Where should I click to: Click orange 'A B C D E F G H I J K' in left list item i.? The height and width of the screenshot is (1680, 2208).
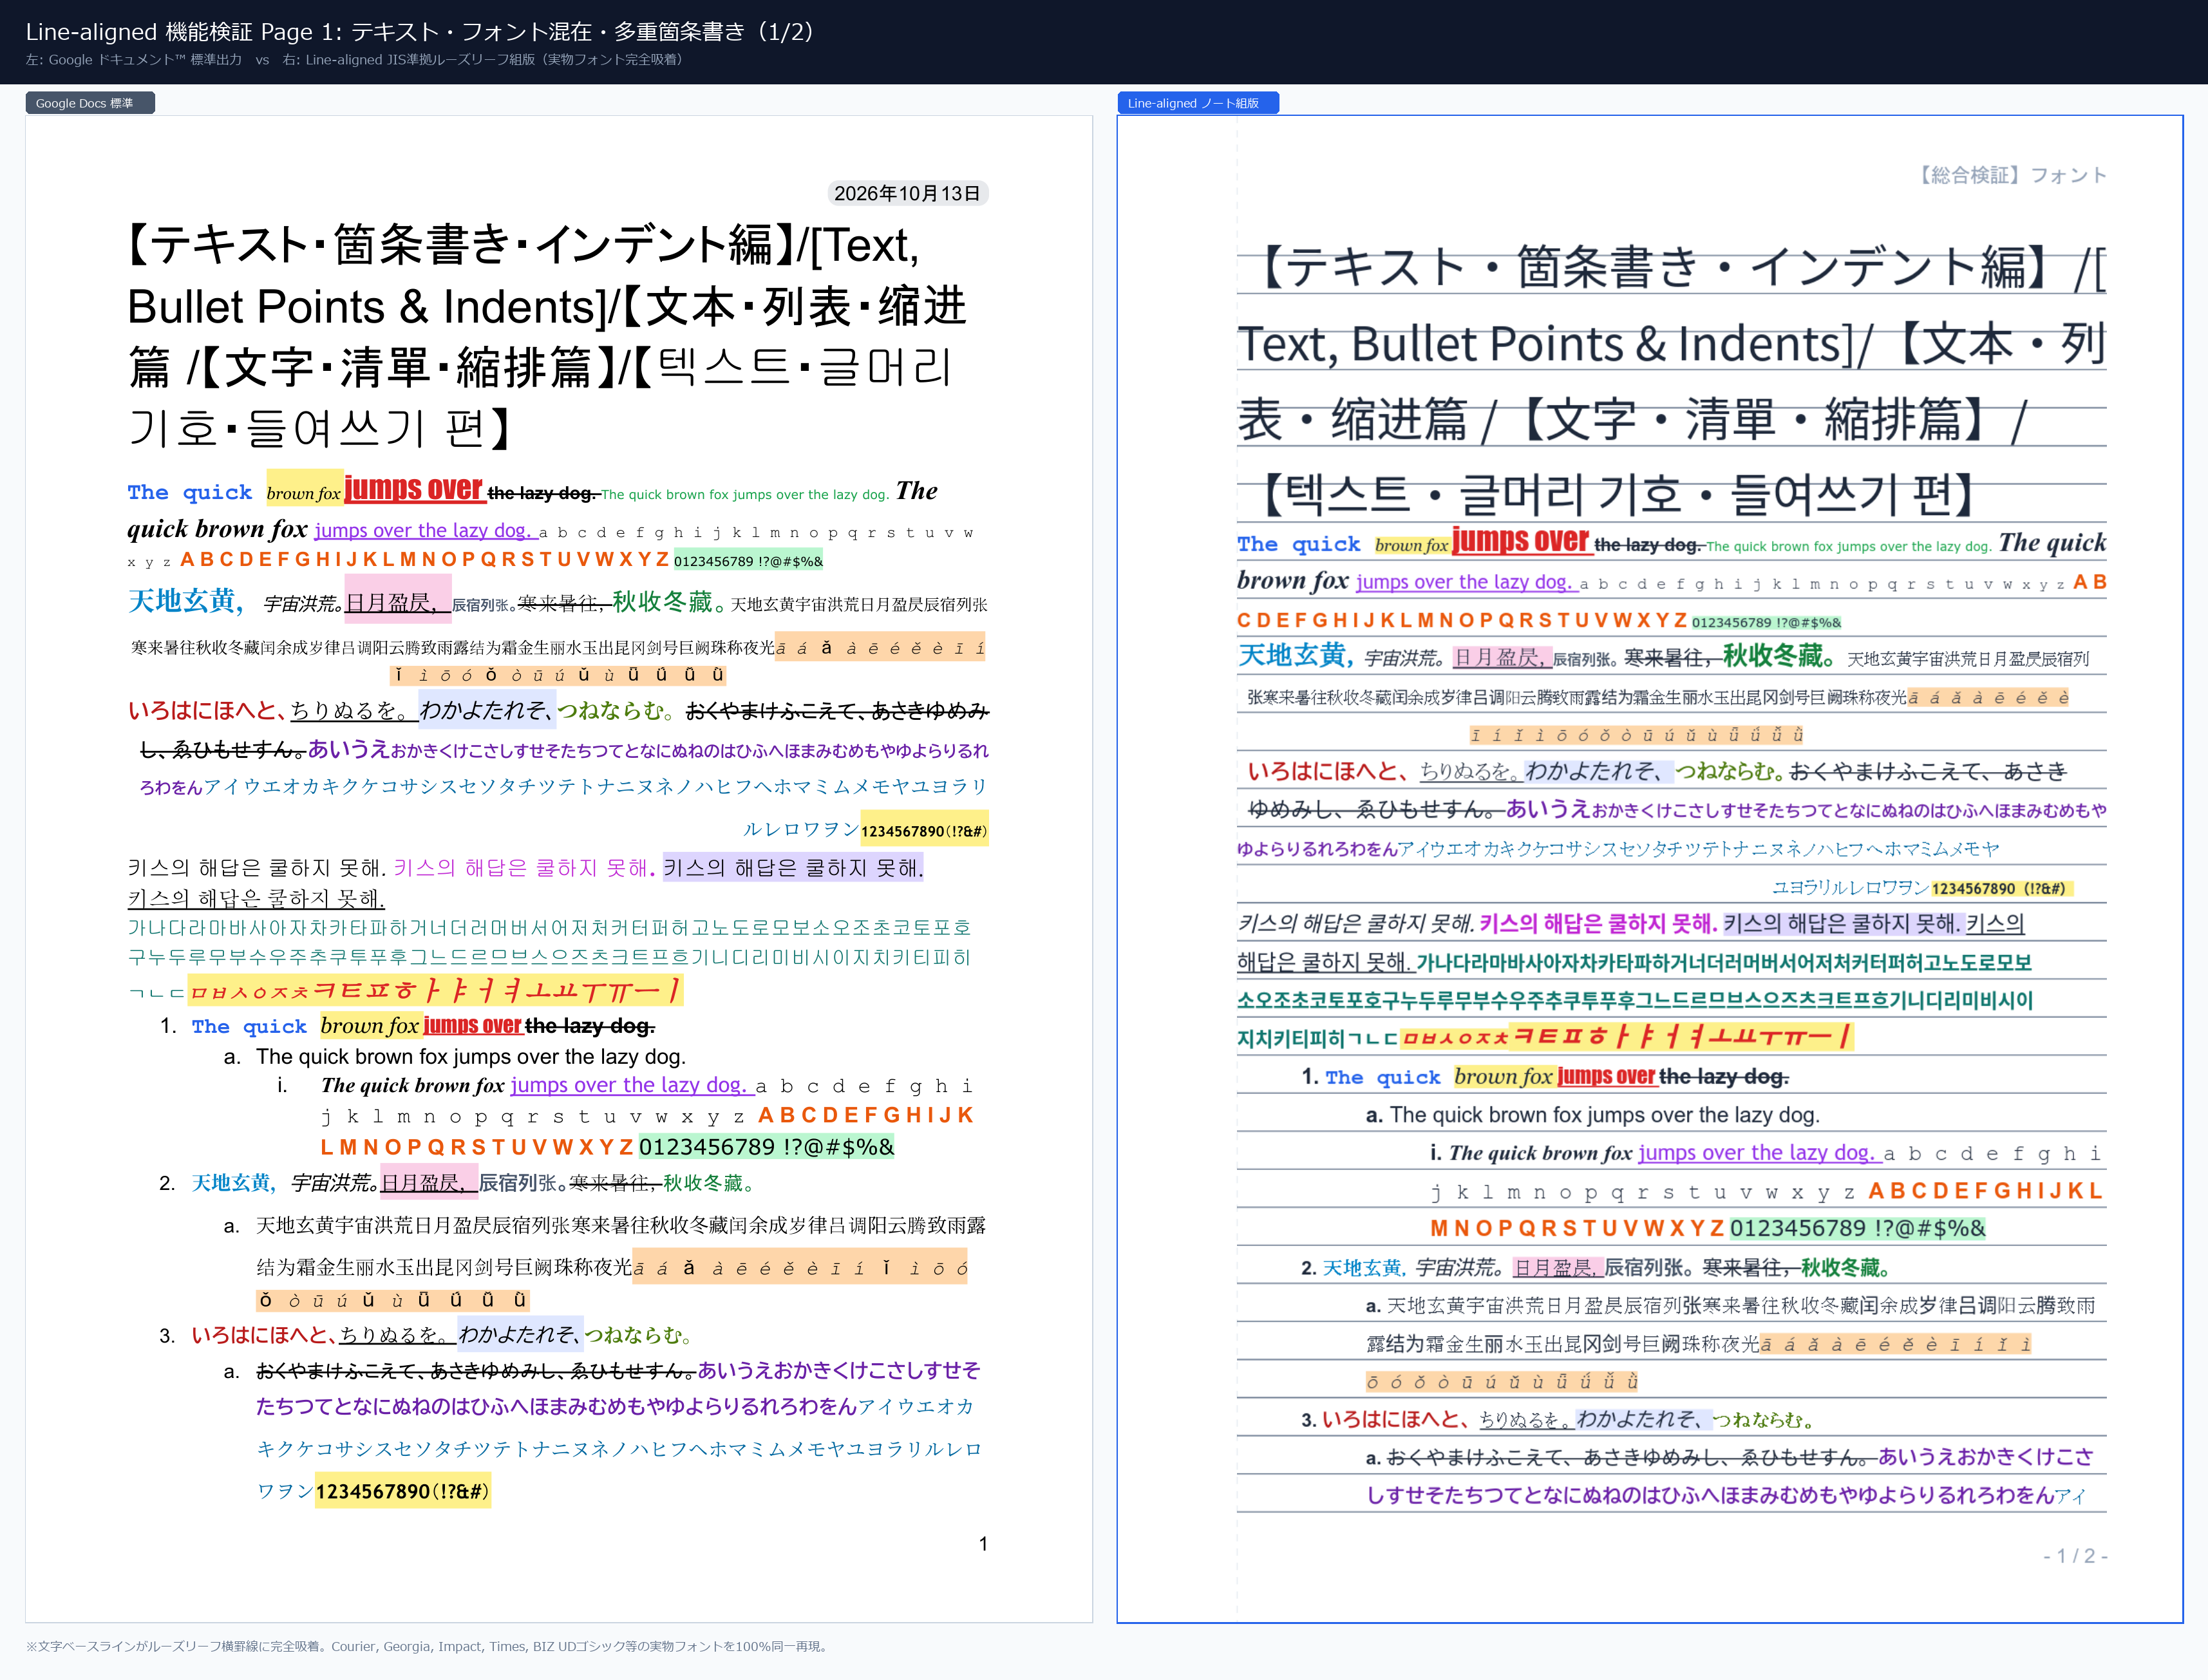(x=865, y=1115)
